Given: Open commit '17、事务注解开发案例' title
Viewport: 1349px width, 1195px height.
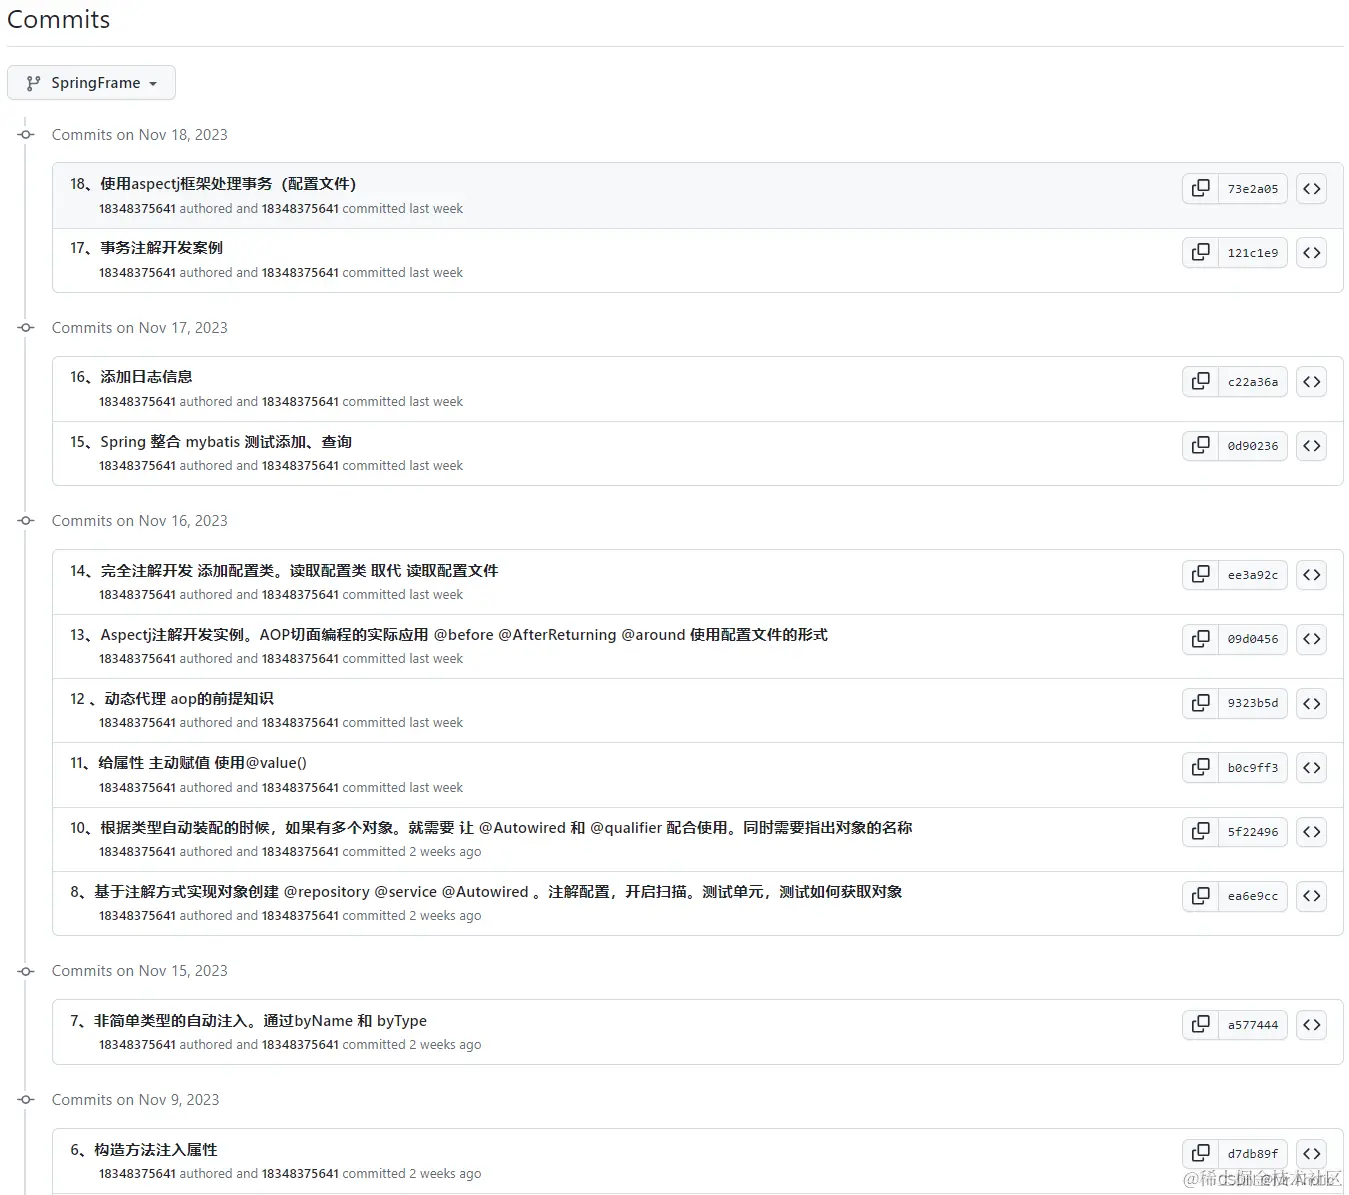Looking at the screenshot, I should (146, 248).
